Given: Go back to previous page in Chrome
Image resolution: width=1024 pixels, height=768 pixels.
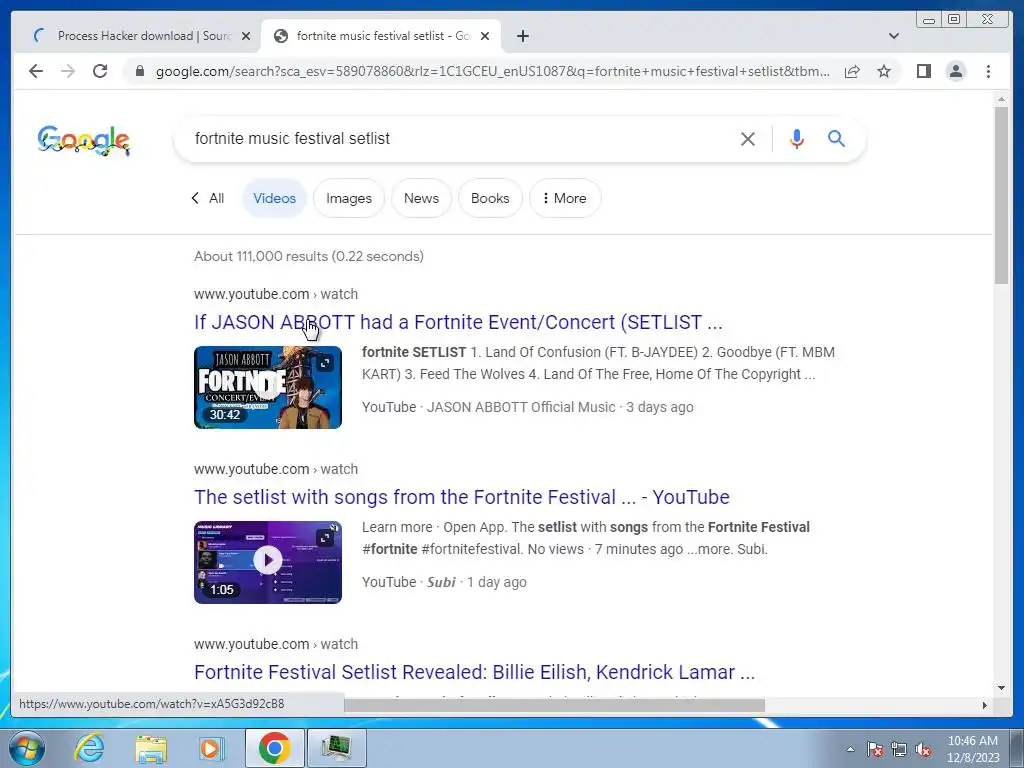Looking at the screenshot, I should (x=36, y=71).
